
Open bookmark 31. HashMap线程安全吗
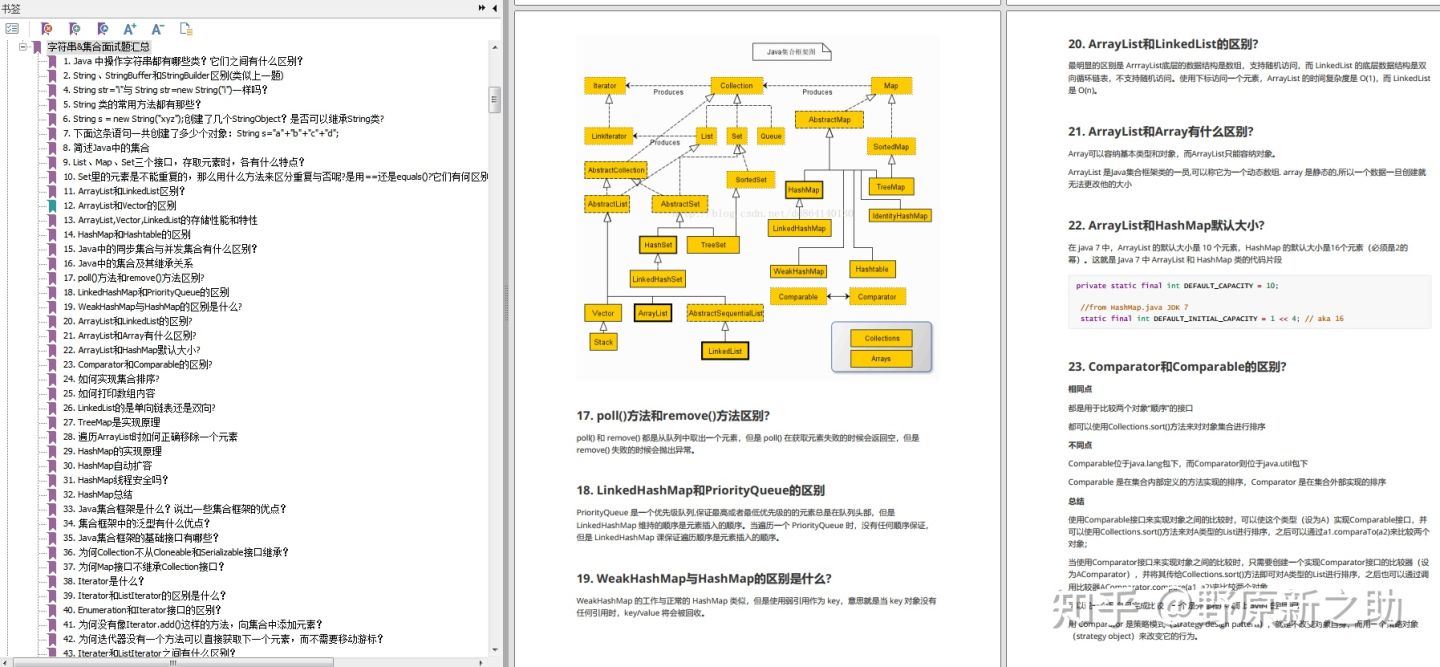pos(113,480)
